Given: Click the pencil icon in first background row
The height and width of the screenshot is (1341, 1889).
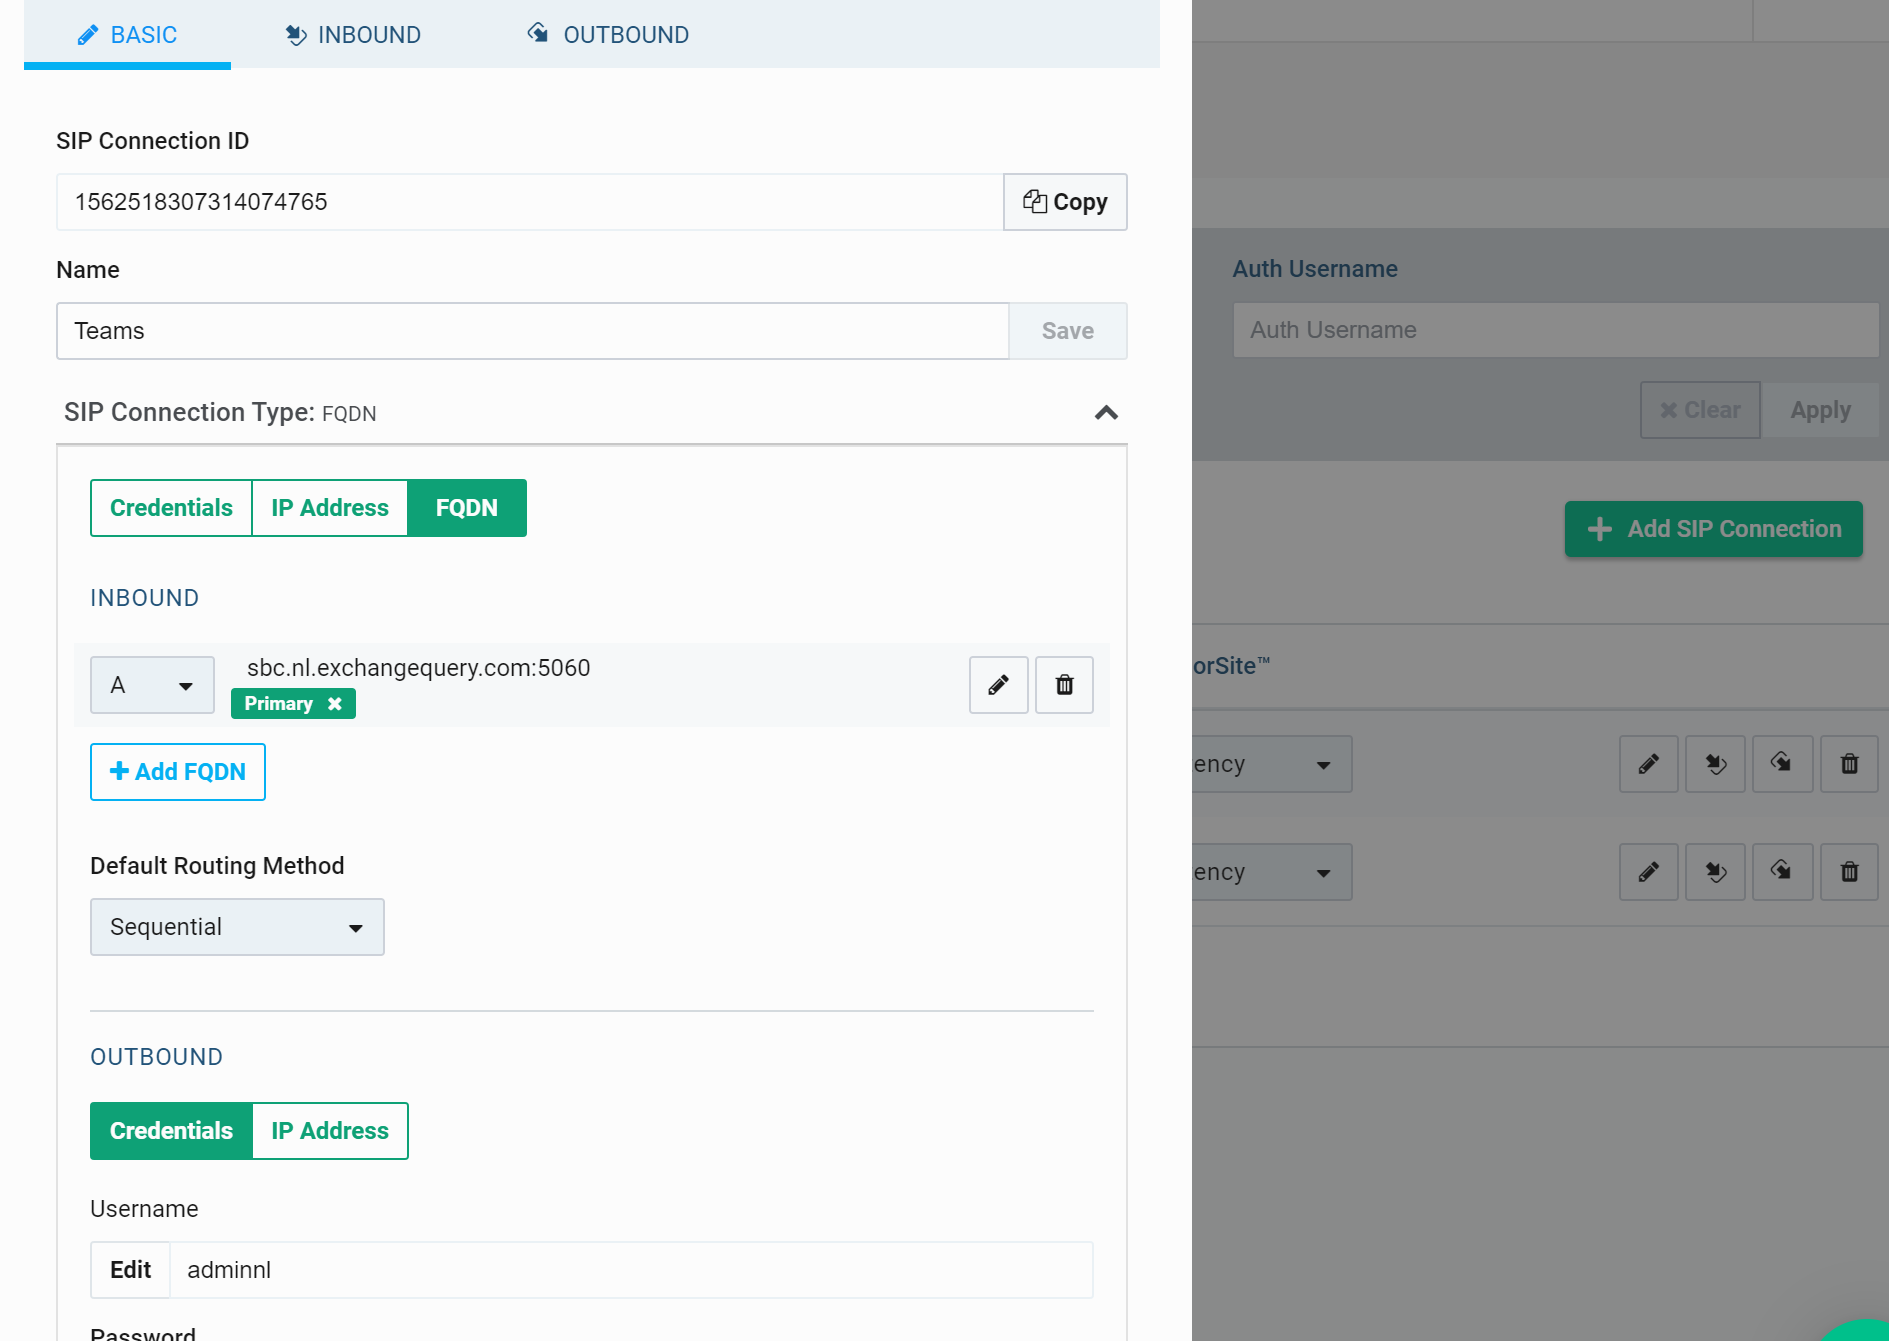Looking at the screenshot, I should pos(1648,764).
